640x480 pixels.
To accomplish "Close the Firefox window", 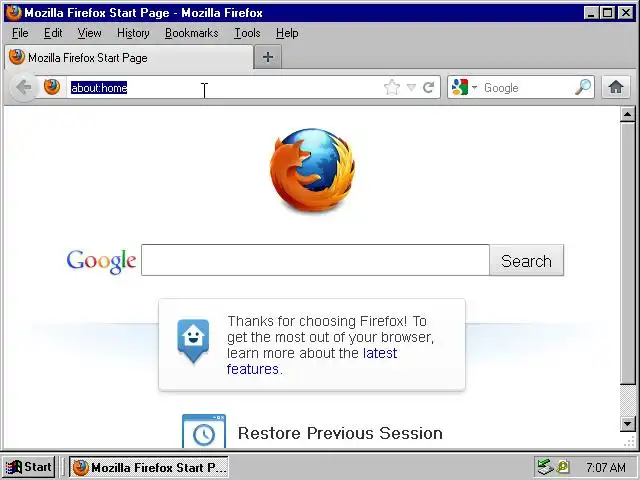I will (x=626, y=13).
